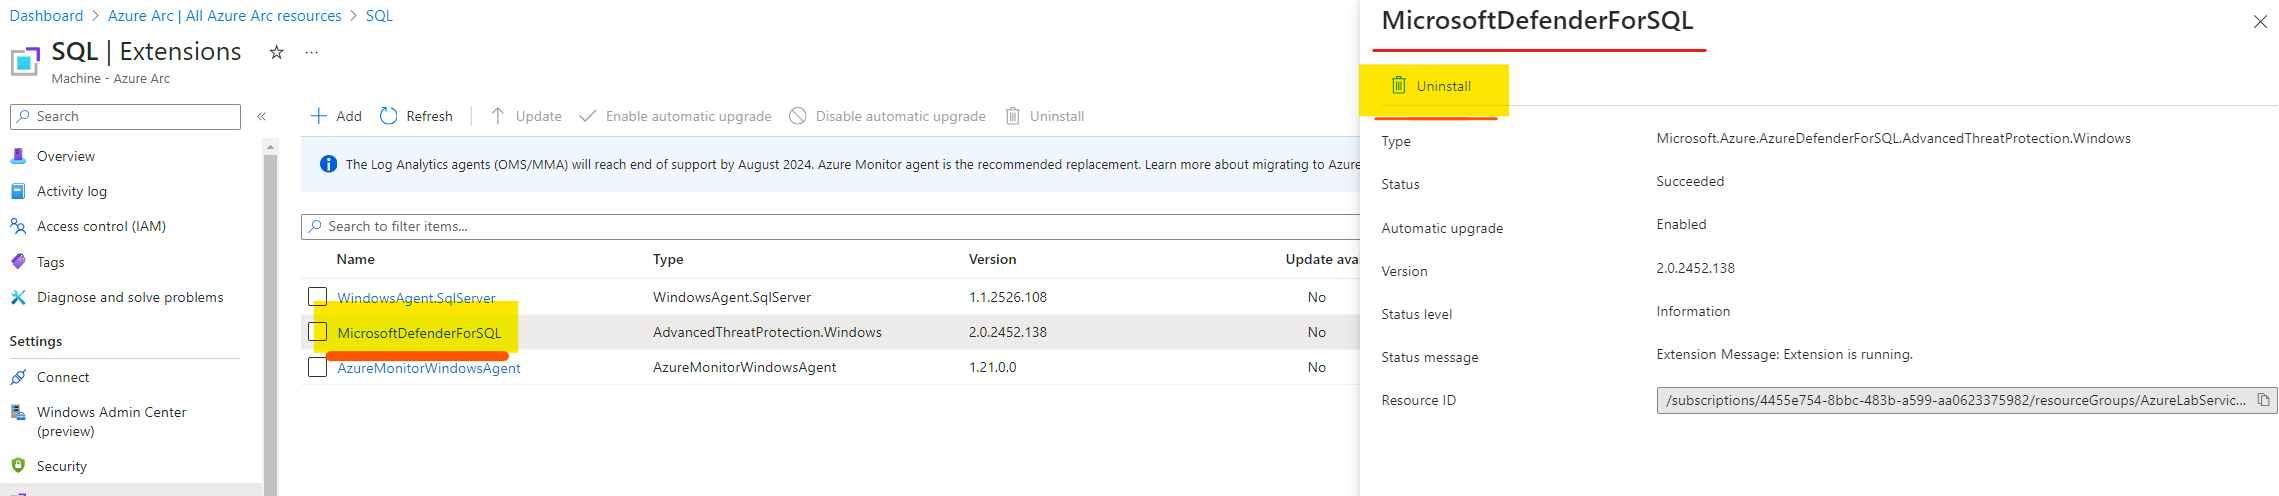Close the MicrosoftDefenderForSQL panel
This screenshot has width=2279, height=496.
pos(2260,21)
